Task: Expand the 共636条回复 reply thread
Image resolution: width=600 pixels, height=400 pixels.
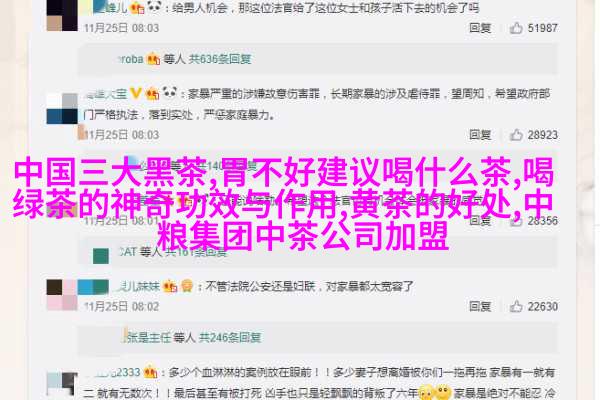Action: coord(220,59)
